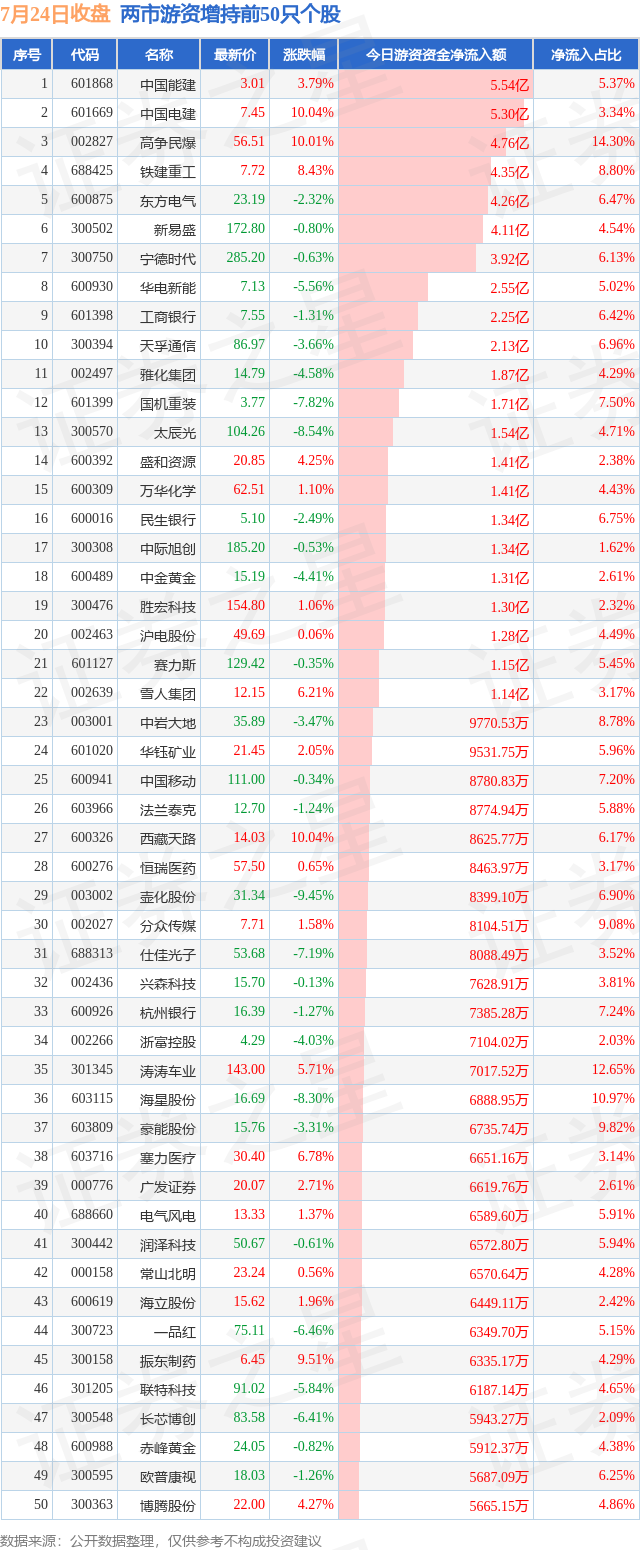Click stock name 胜宏科技
Screen dimensions: 640x1550
[x=168, y=606]
